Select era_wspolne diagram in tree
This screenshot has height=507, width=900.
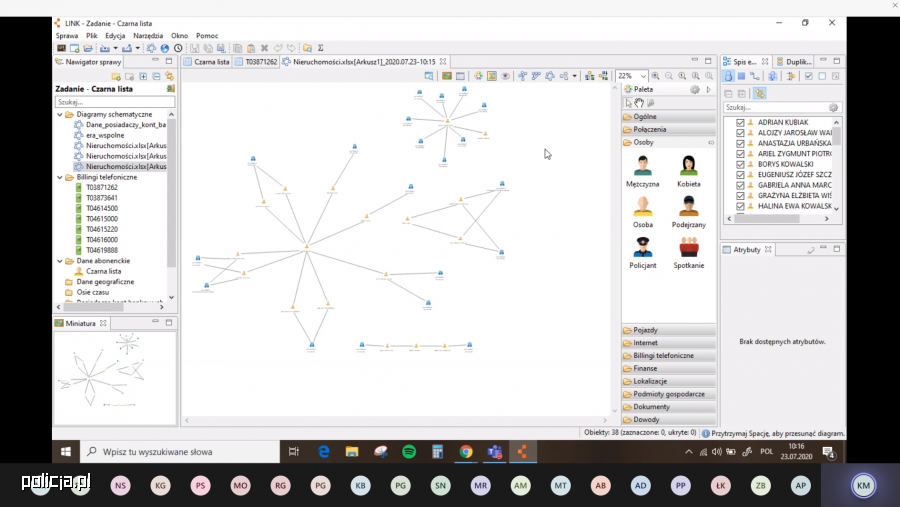[x=105, y=136]
